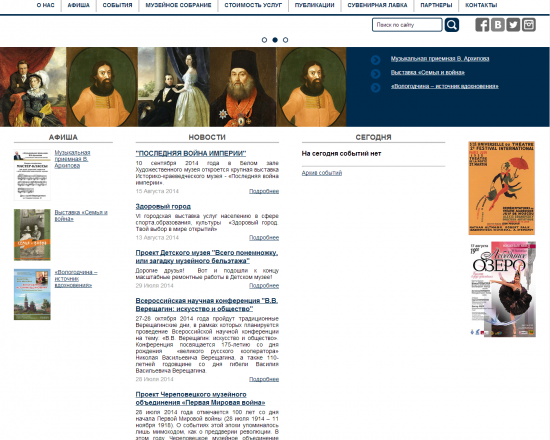Click the Лебединое озеро ballet poster
Image resolution: width=550 pixels, height=440 pixels.
pos(503,289)
